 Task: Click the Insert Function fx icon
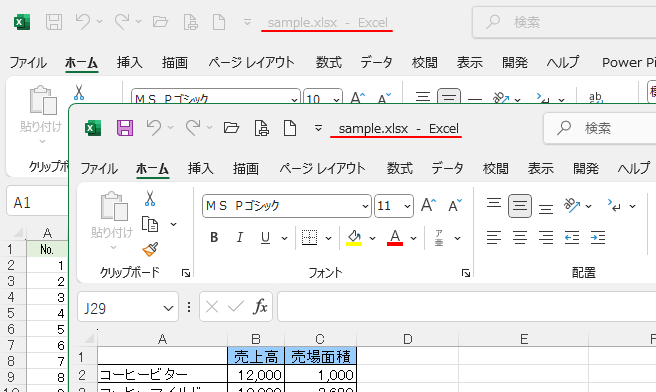[260, 307]
